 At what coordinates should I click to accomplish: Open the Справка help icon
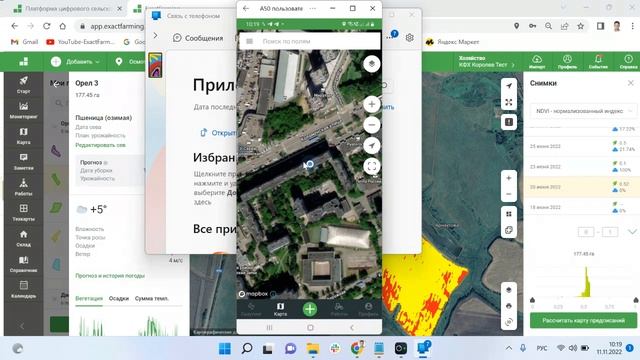(628, 61)
